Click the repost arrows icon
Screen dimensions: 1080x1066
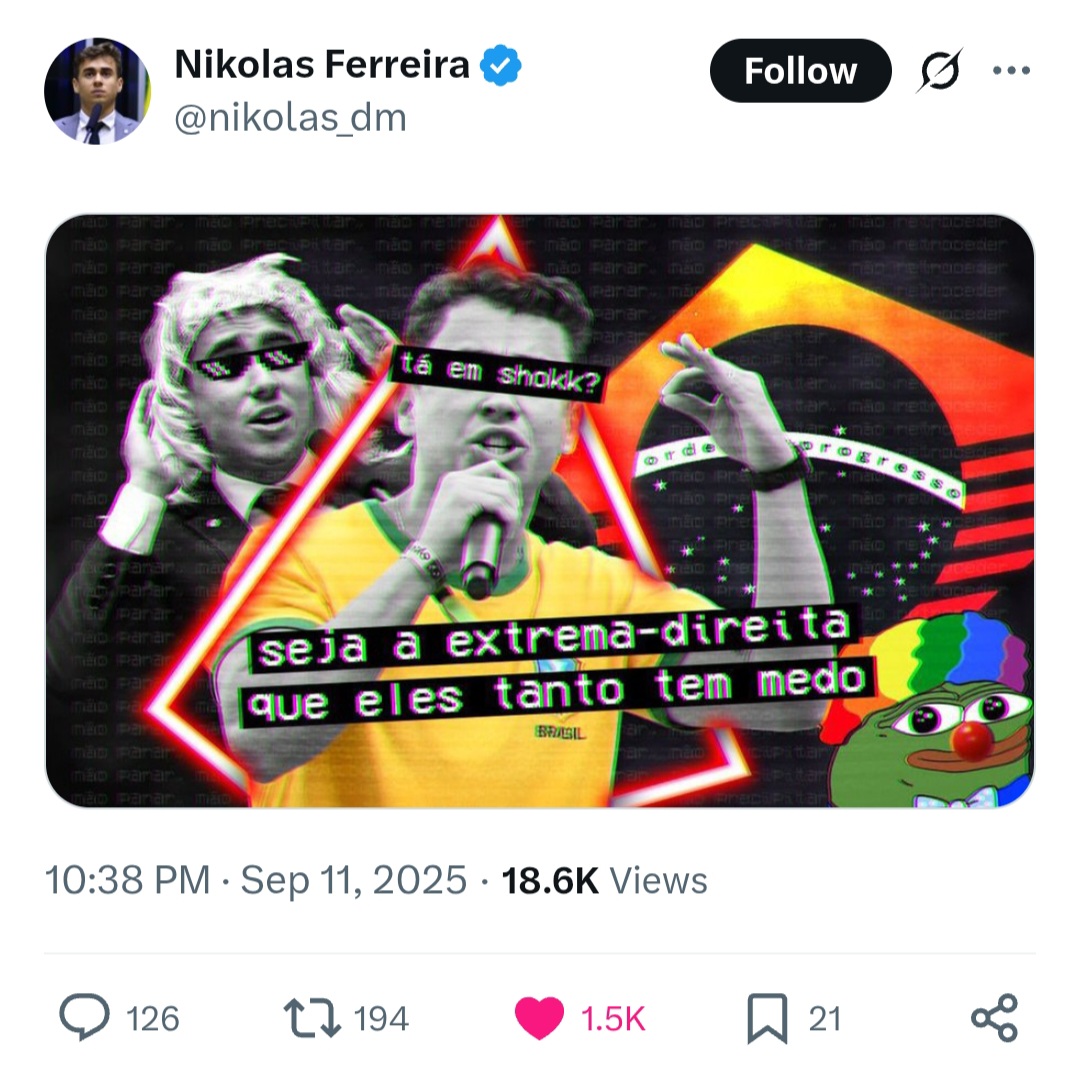[312, 1018]
